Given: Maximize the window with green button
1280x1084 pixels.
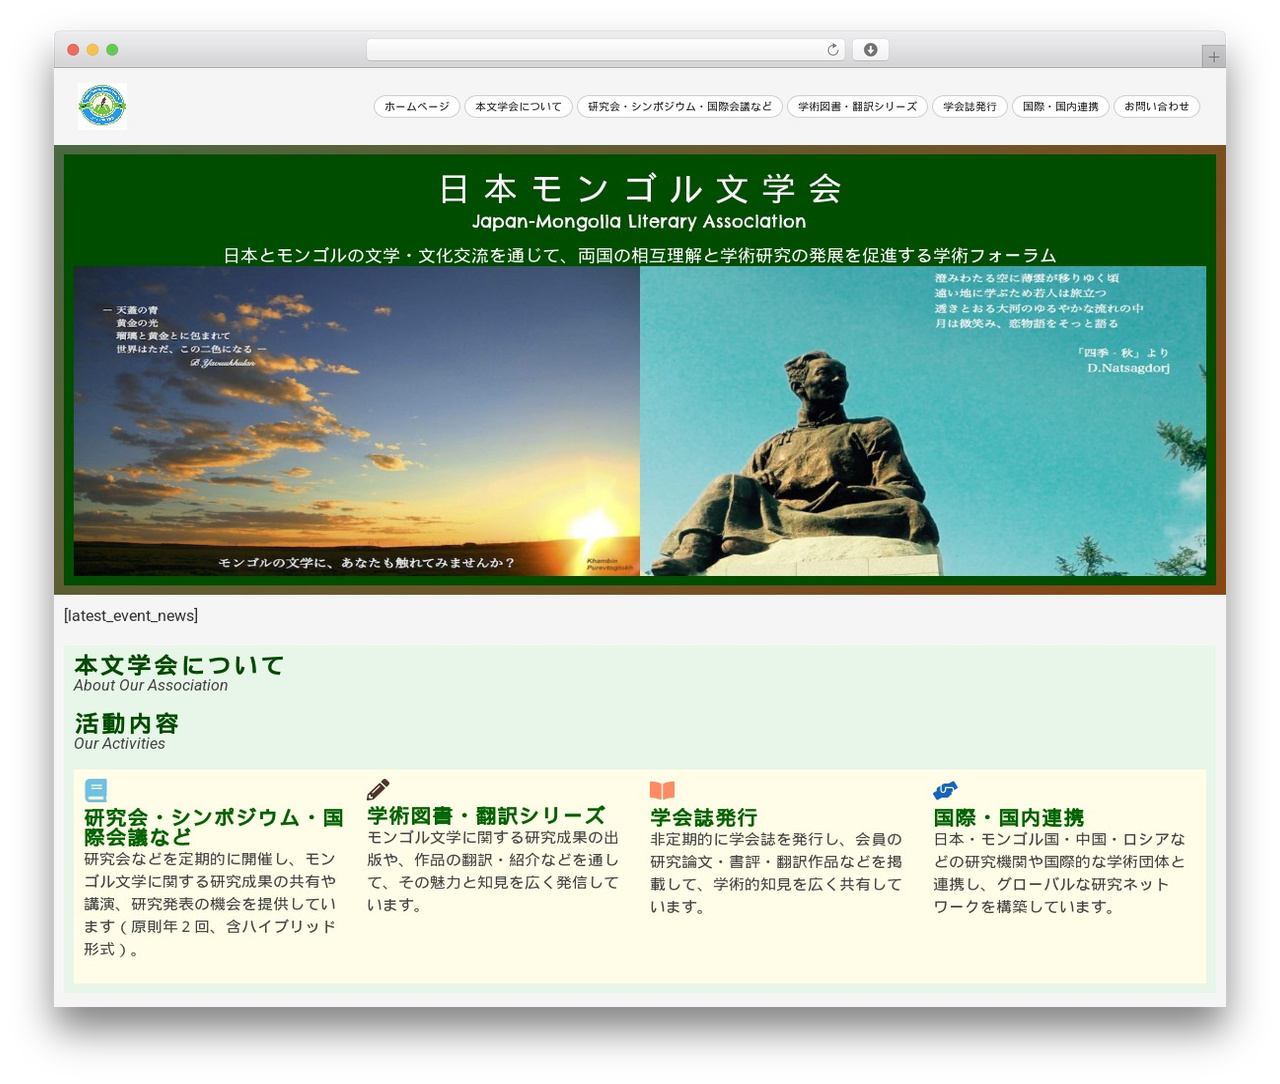Looking at the screenshot, I should (112, 50).
